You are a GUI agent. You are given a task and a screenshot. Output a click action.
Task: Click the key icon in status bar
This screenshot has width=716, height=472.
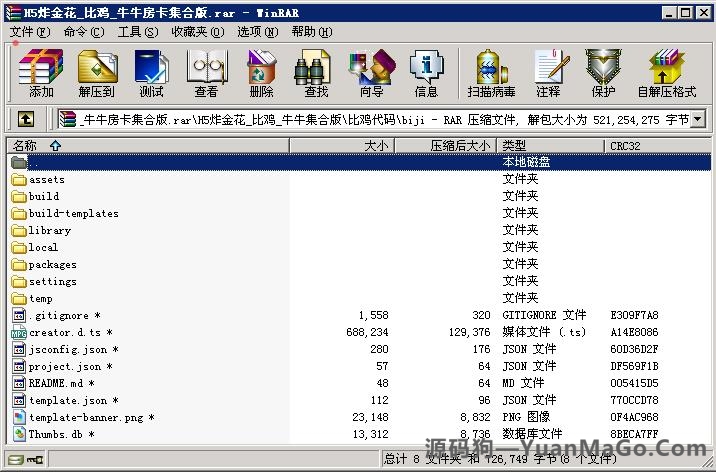(x=35, y=459)
